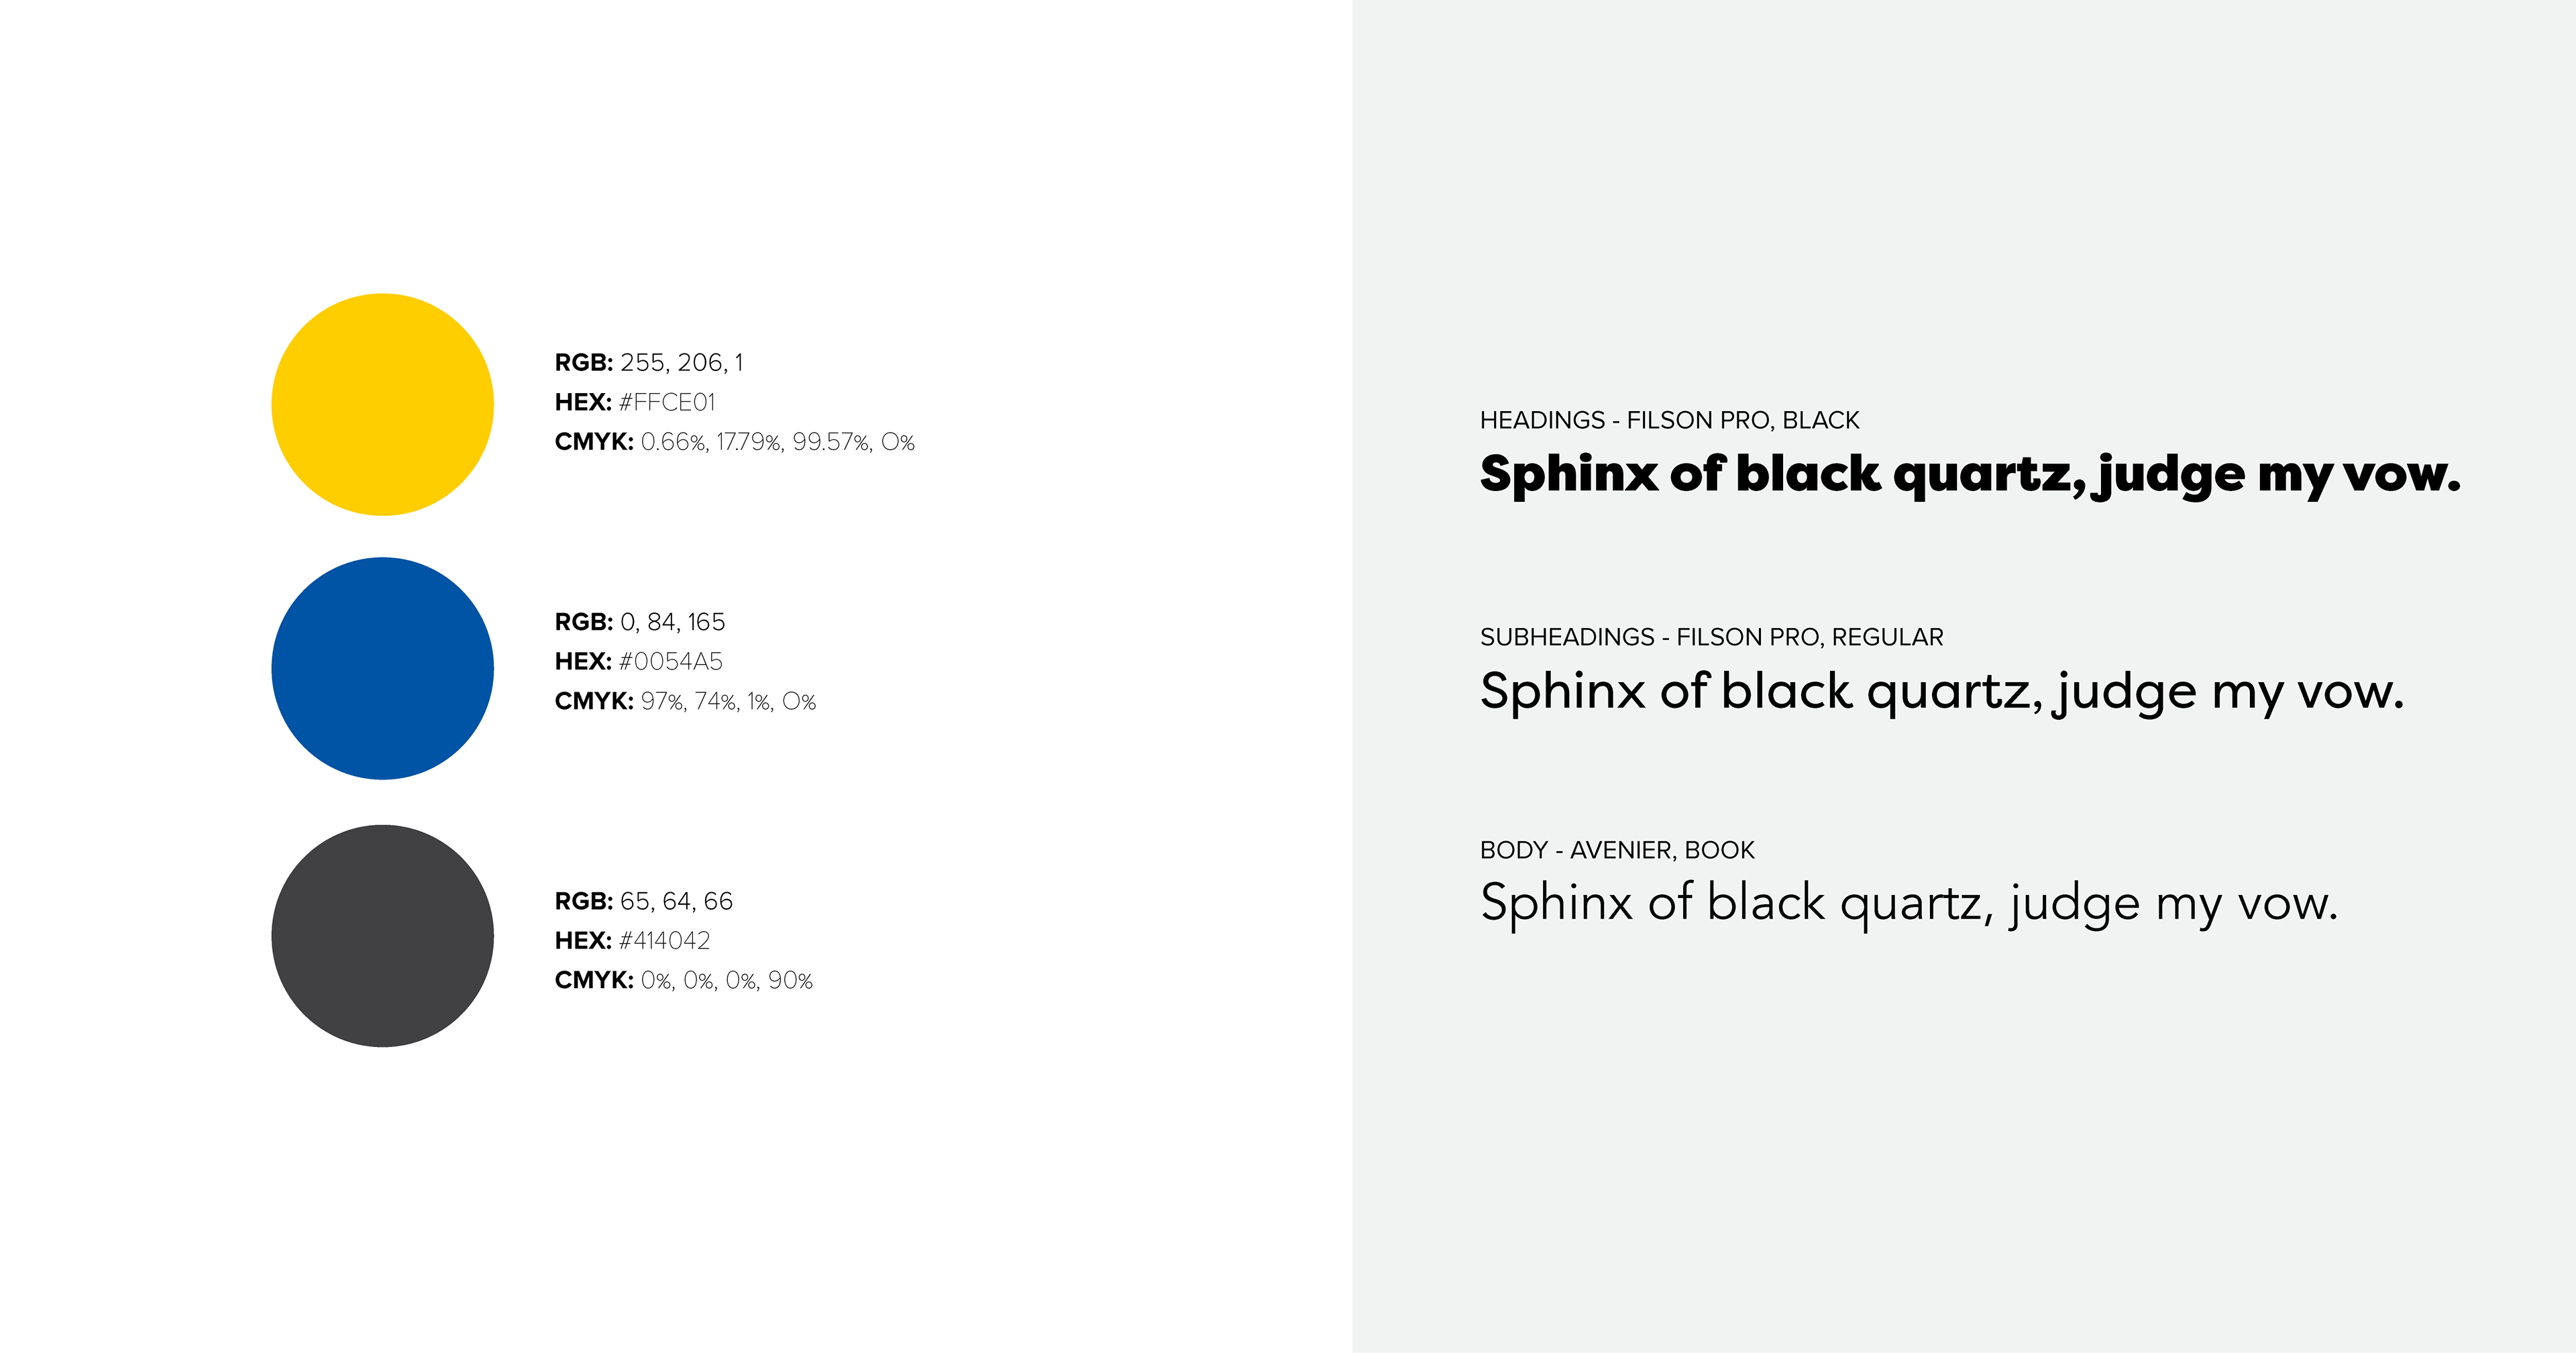Click the HEX #414042 value
The height and width of the screenshot is (1353, 2576).
click(x=632, y=940)
